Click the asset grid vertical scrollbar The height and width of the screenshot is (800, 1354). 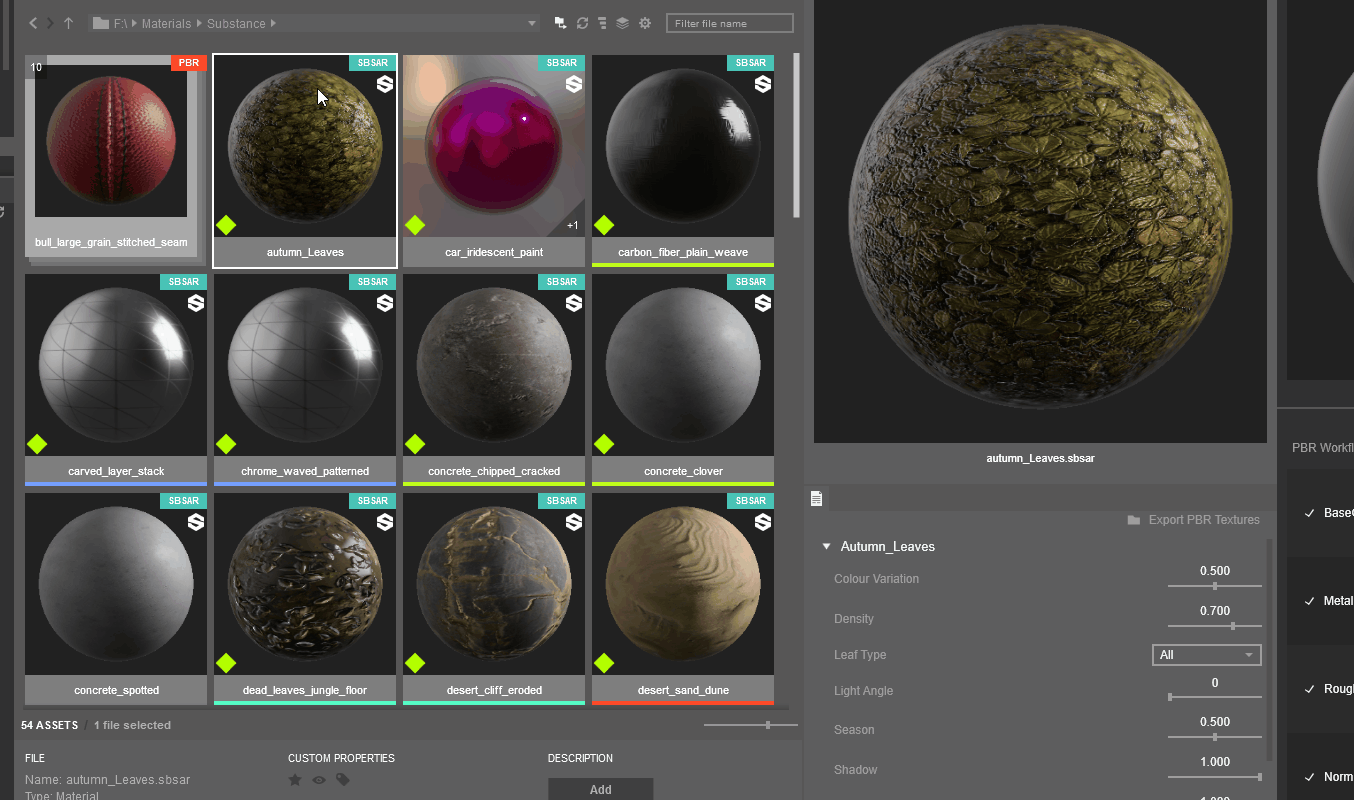(x=797, y=135)
